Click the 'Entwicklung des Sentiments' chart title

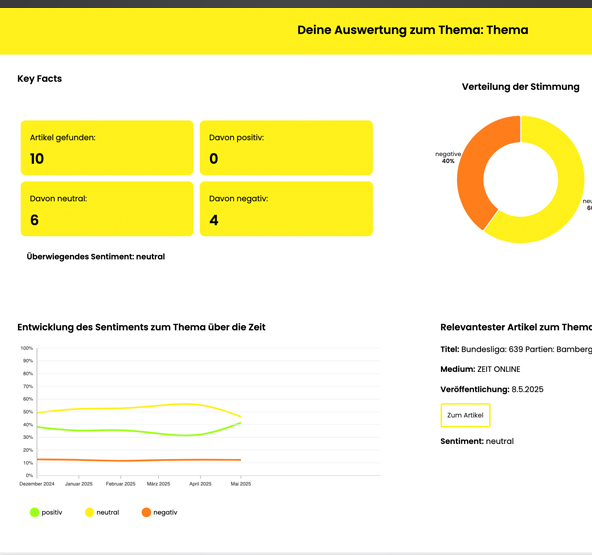[x=141, y=327]
